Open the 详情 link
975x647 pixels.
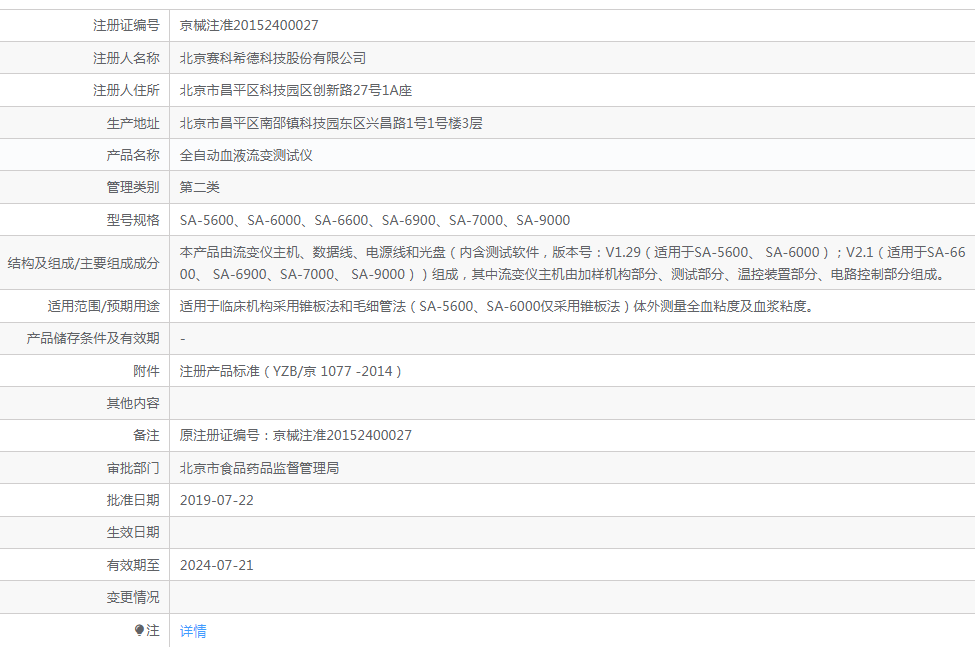coord(193,631)
